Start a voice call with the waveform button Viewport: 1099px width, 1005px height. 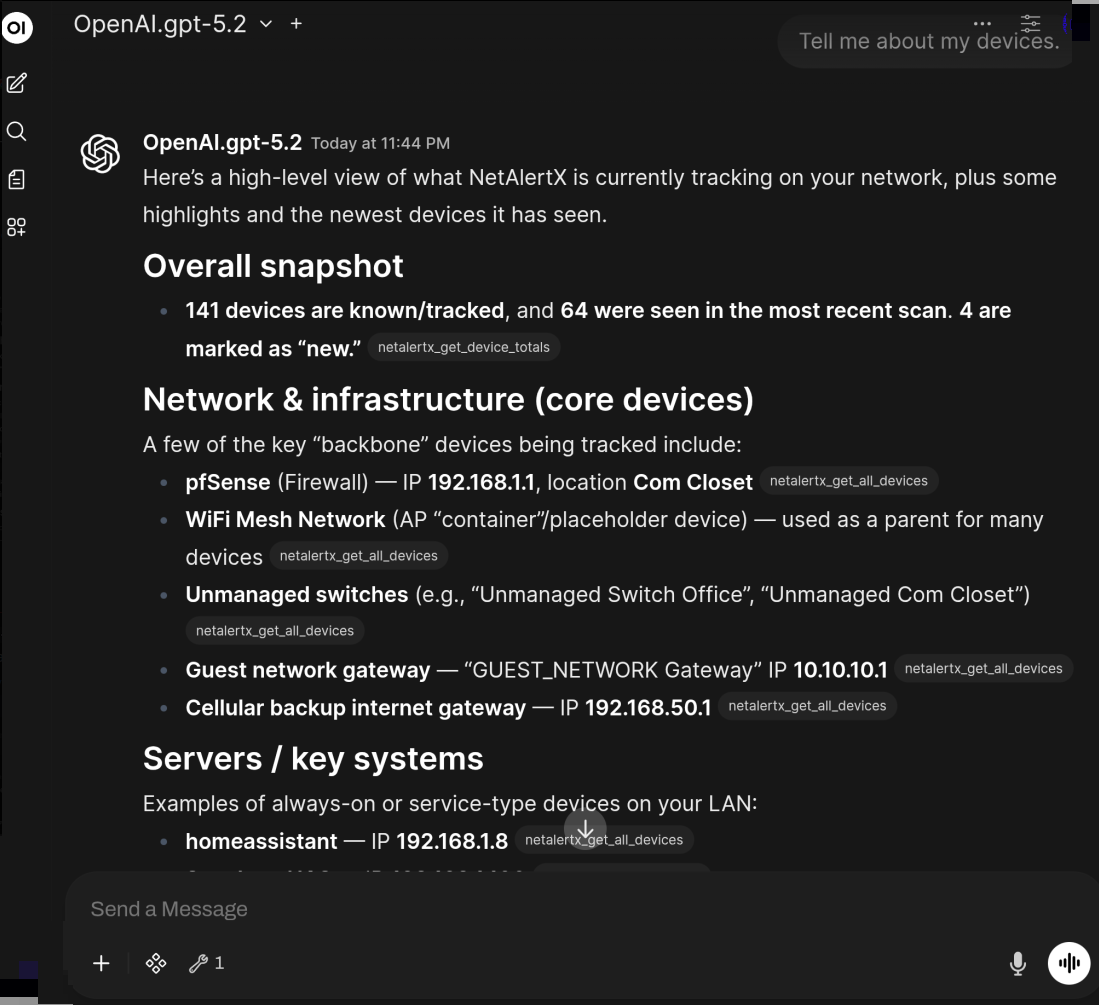[1069, 963]
